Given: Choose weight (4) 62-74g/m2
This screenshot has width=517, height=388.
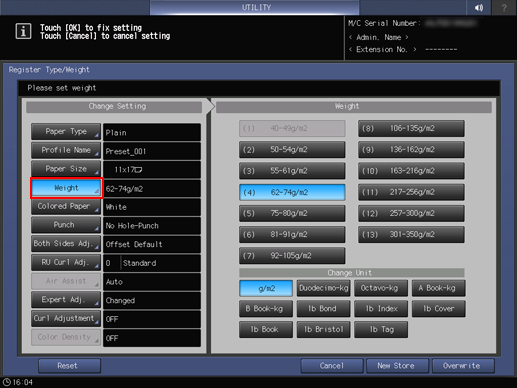Looking at the screenshot, I should tap(292, 192).
